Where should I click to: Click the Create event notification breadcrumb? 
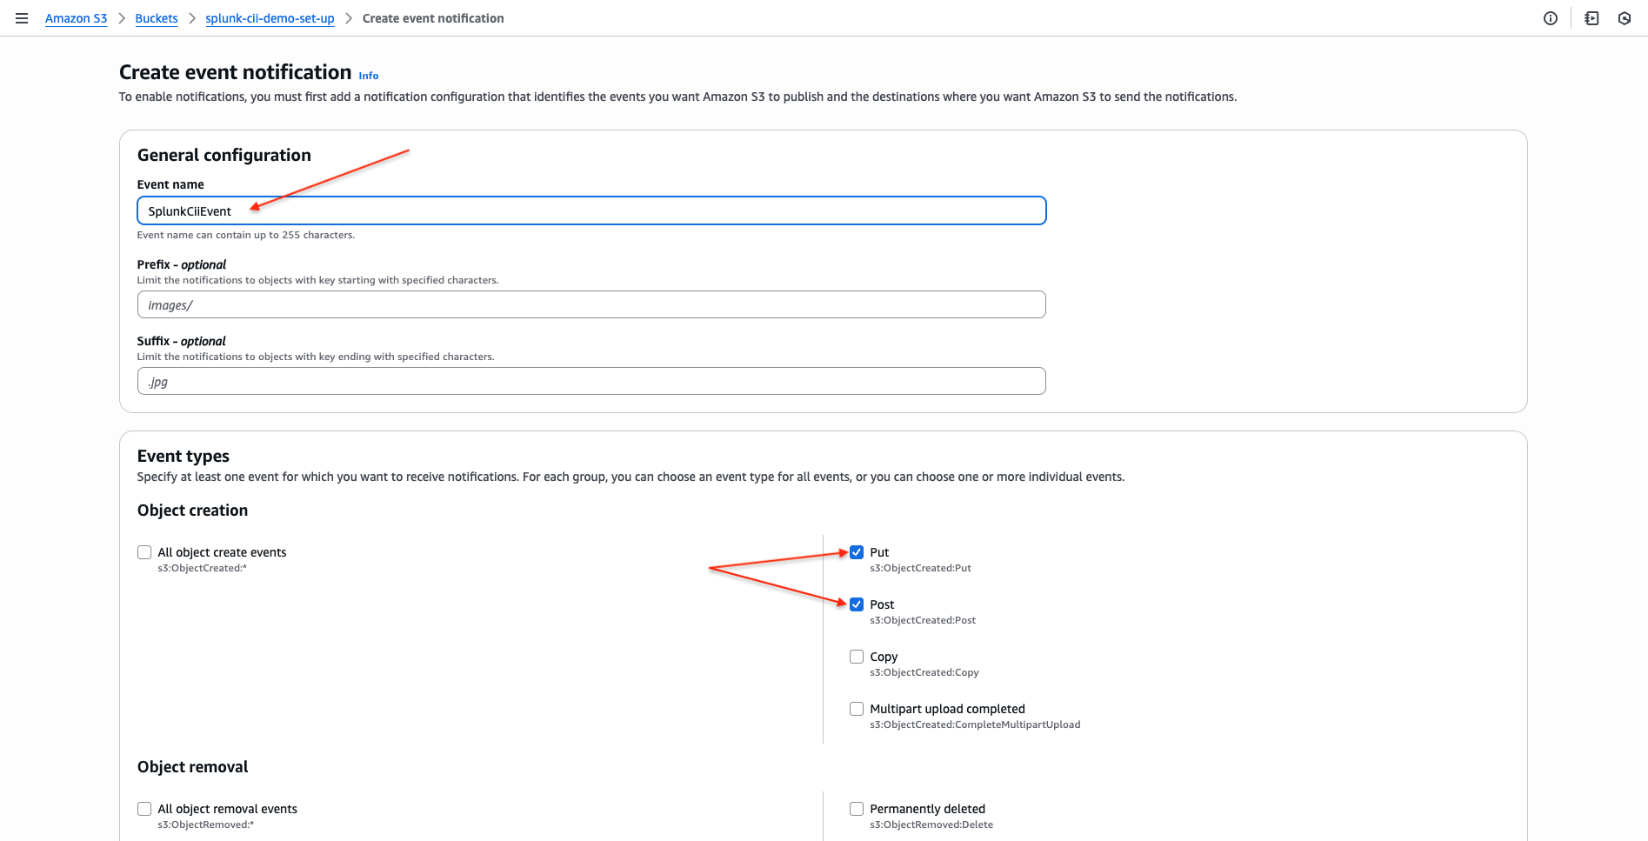[x=433, y=19]
